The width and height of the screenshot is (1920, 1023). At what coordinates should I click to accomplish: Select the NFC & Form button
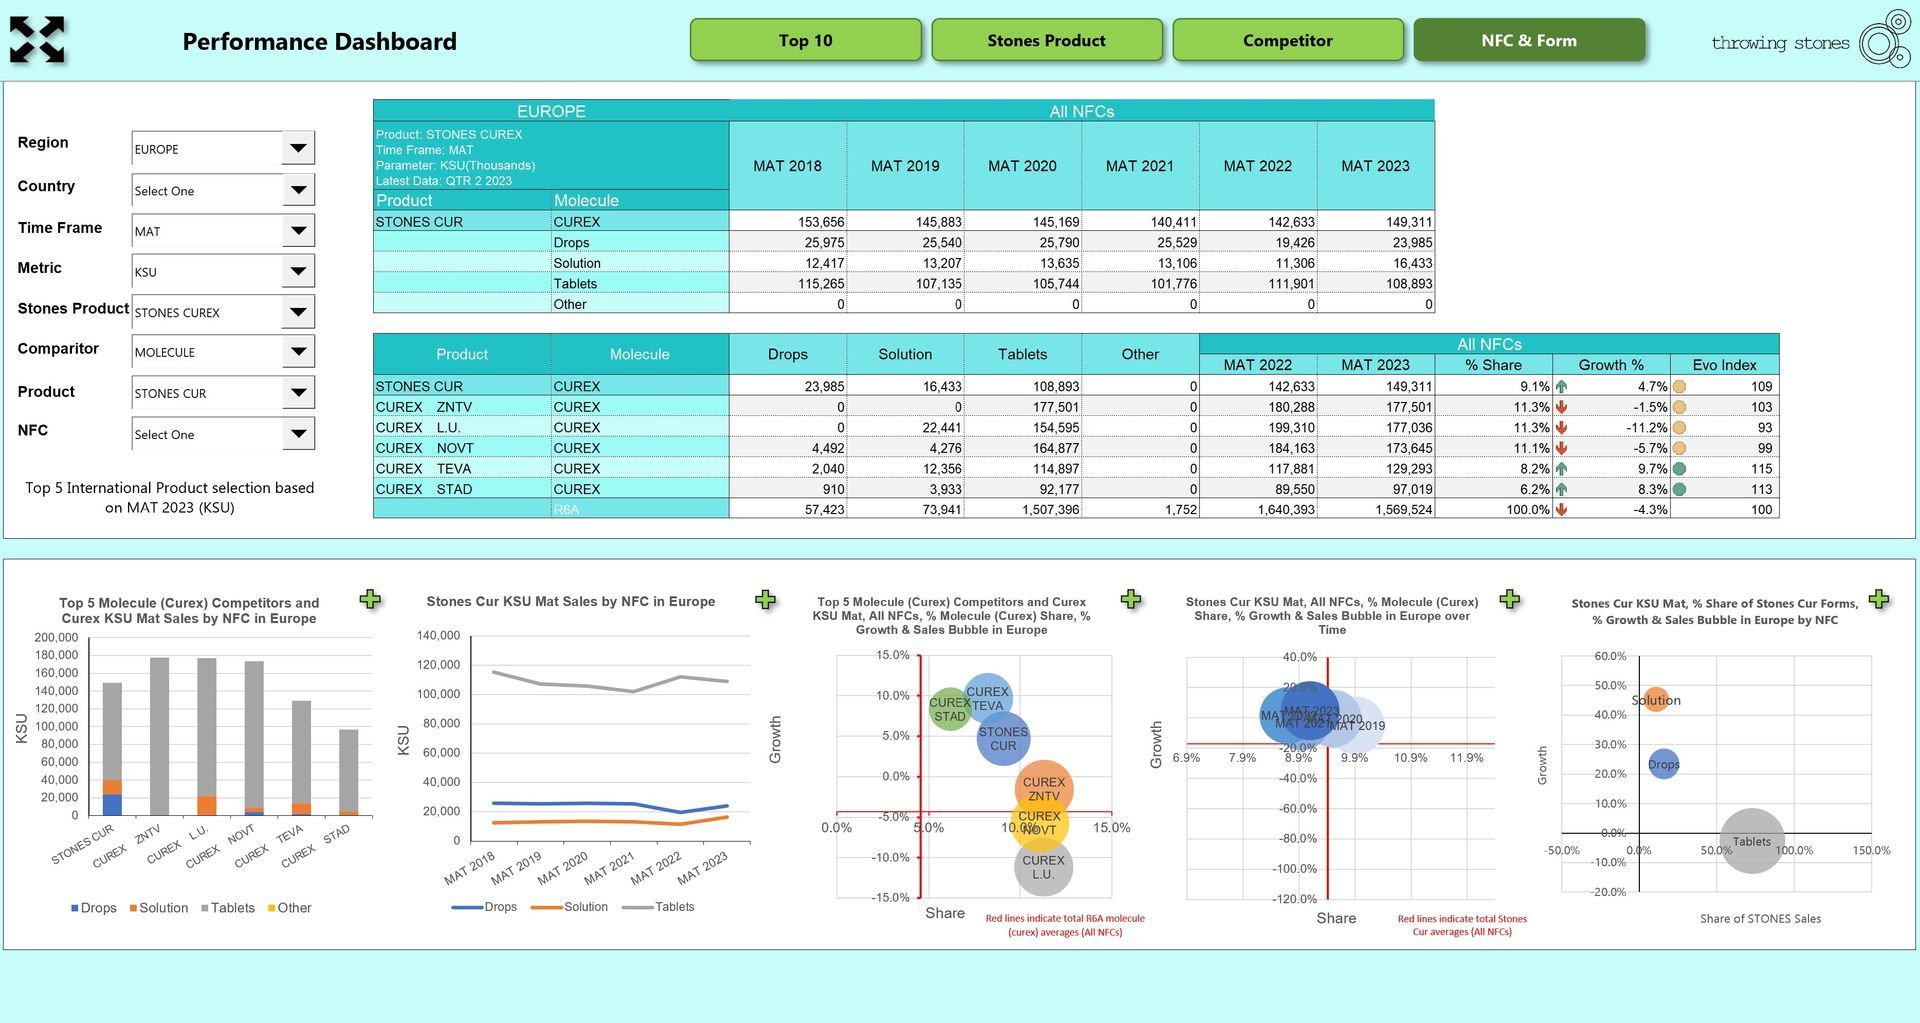click(x=1529, y=40)
